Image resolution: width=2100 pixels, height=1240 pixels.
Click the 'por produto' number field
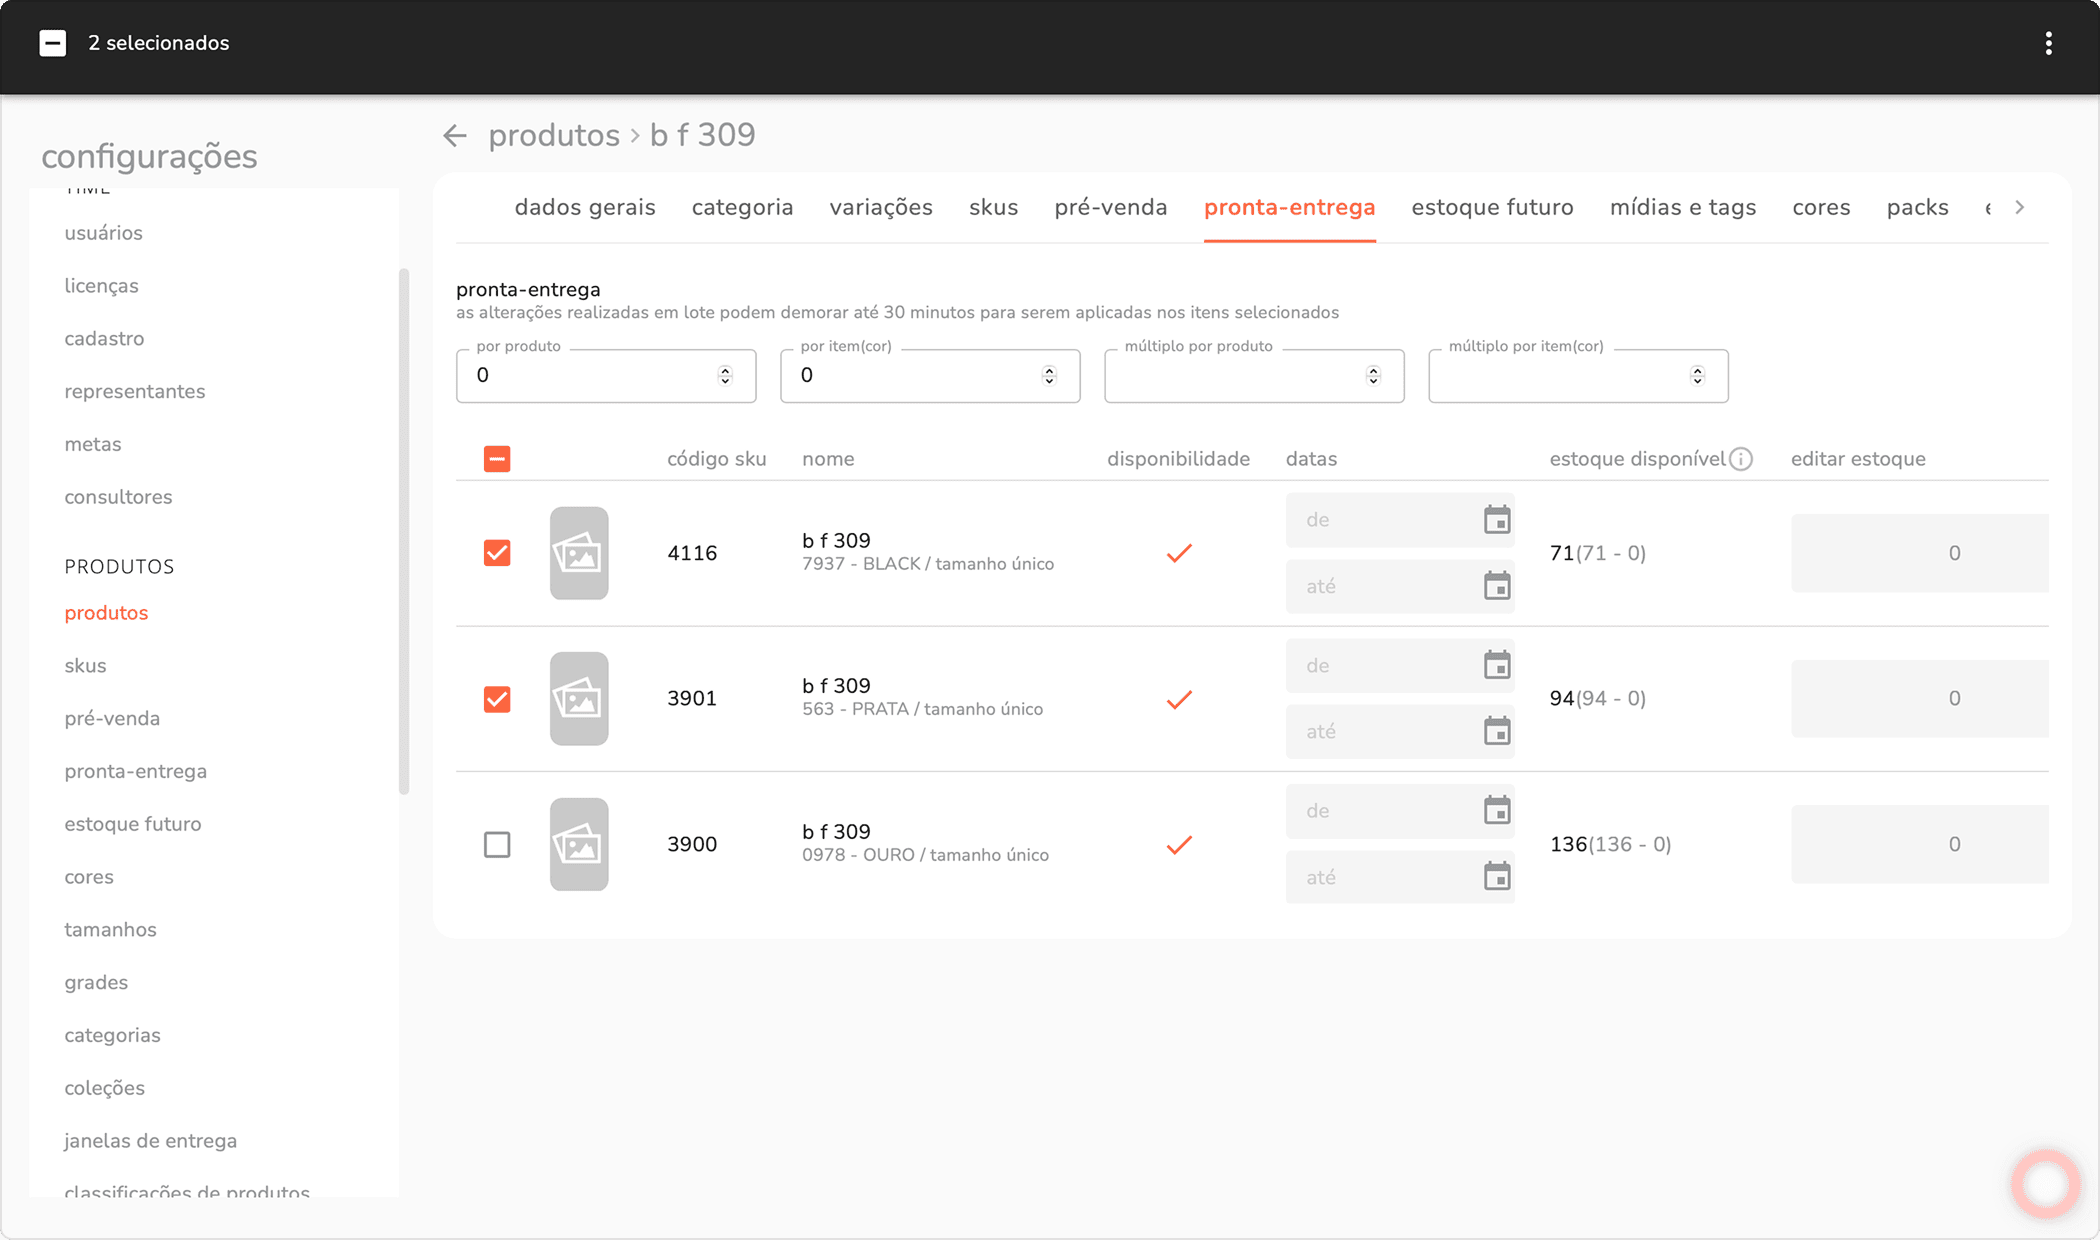pos(606,376)
